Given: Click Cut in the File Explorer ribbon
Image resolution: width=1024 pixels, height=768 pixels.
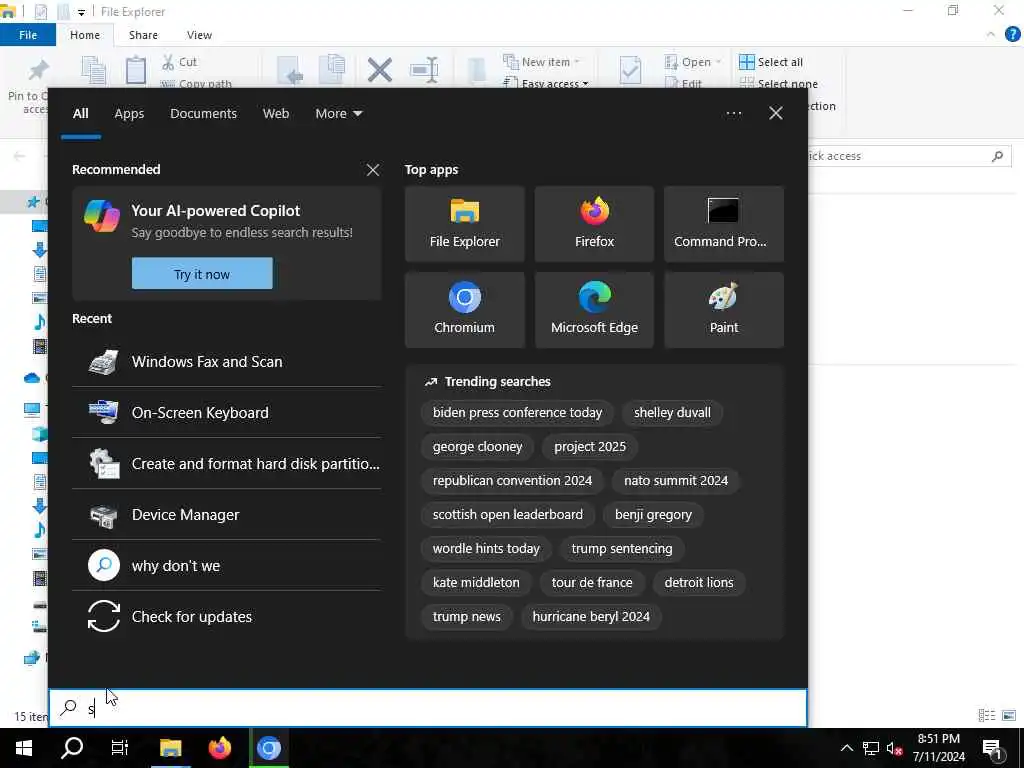Looking at the screenshot, I should (x=180, y=62).
